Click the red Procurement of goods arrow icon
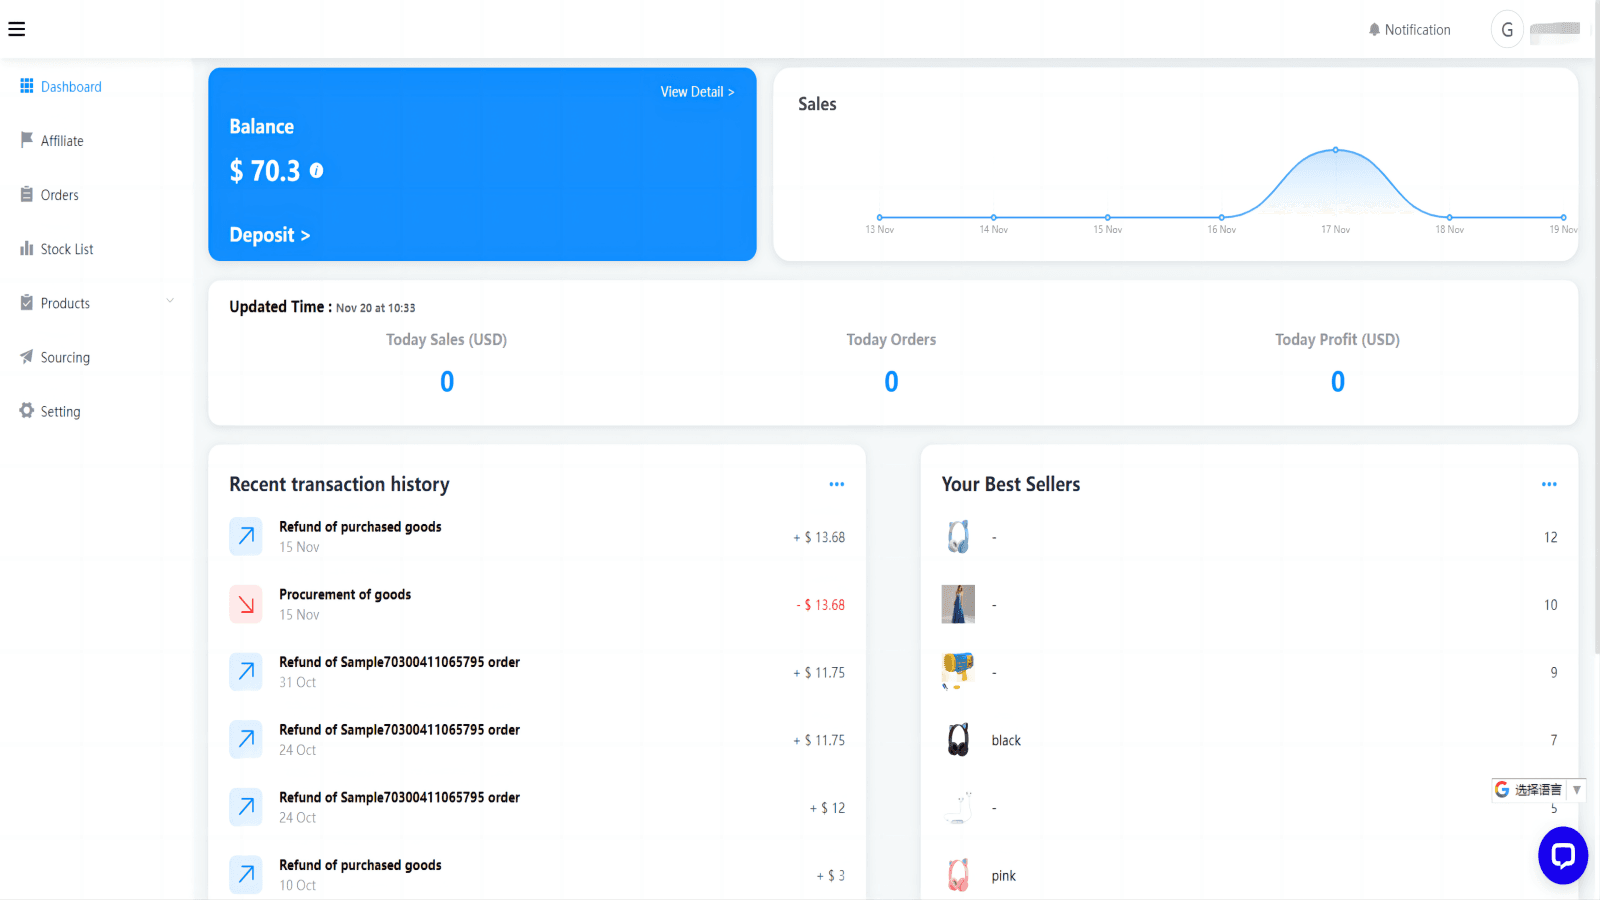This screenshot has height=900, width=1600. coord(245,604)
